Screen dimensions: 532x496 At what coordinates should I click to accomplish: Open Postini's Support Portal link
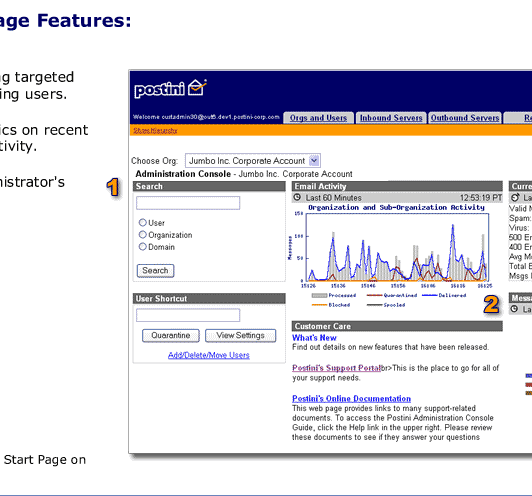[x=337, y=368]
